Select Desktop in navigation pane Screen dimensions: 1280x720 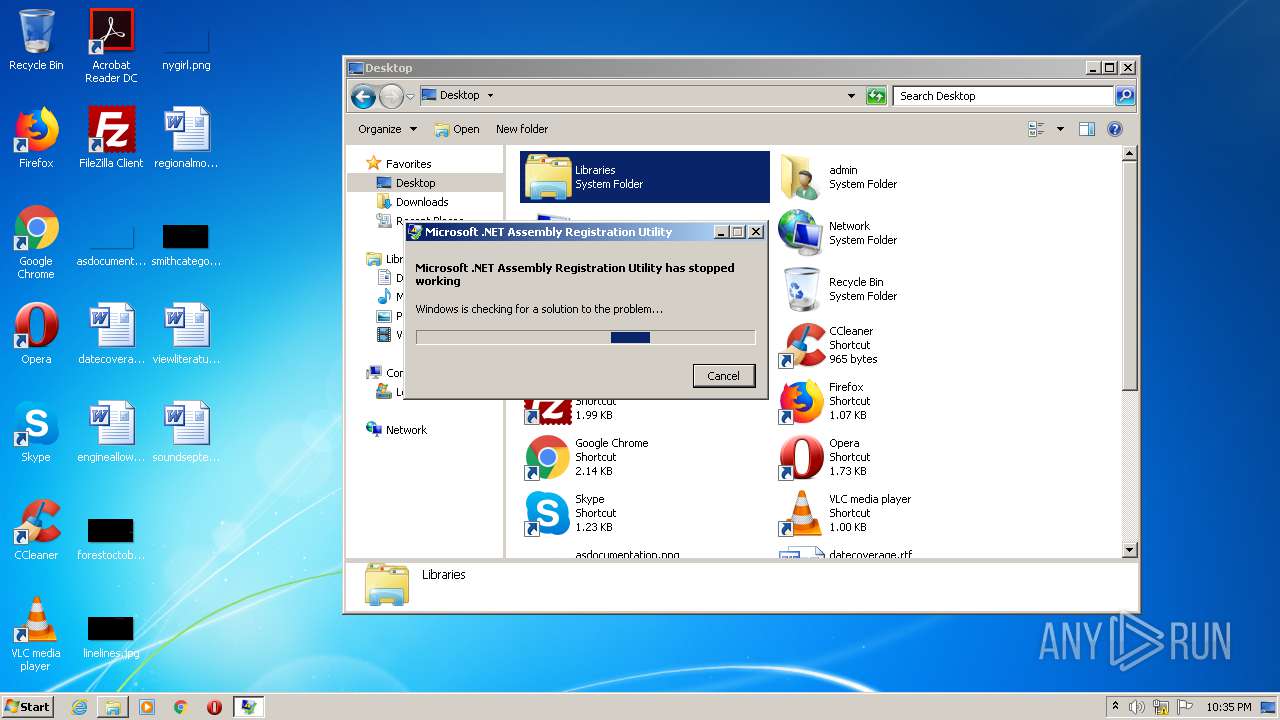click(x=415, y=183)
